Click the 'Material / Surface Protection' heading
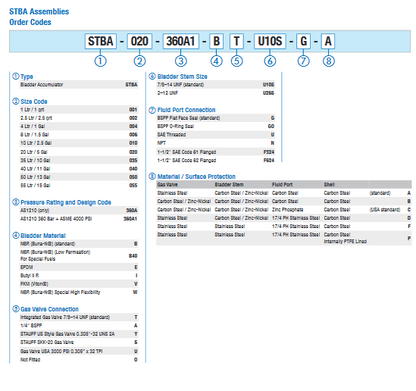 (196, 176)
